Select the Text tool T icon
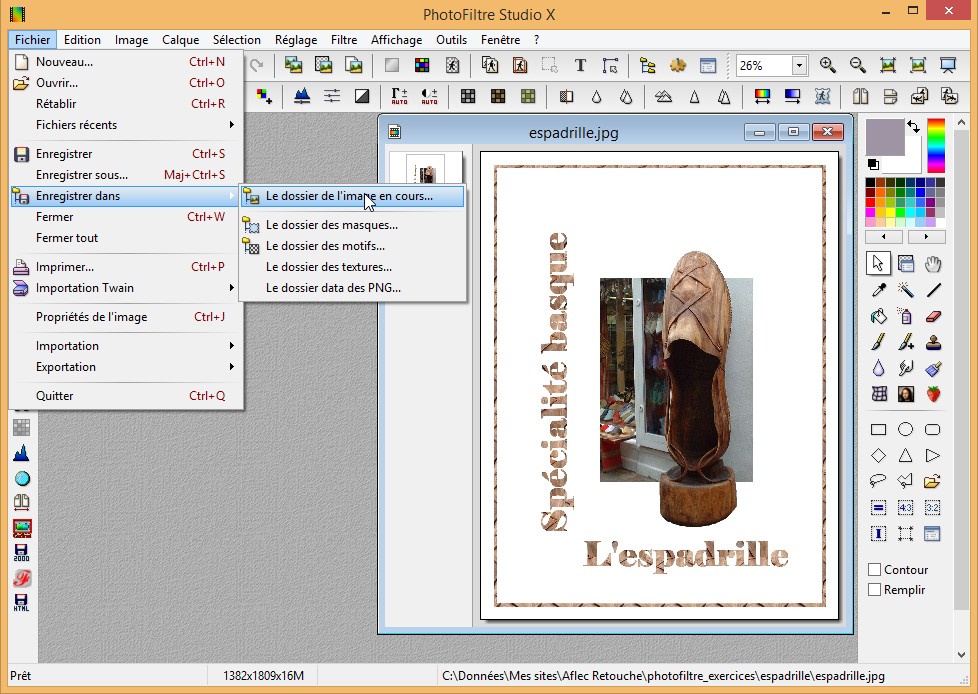This screenshot has width=978, height=694. click(x=580, y=65)
